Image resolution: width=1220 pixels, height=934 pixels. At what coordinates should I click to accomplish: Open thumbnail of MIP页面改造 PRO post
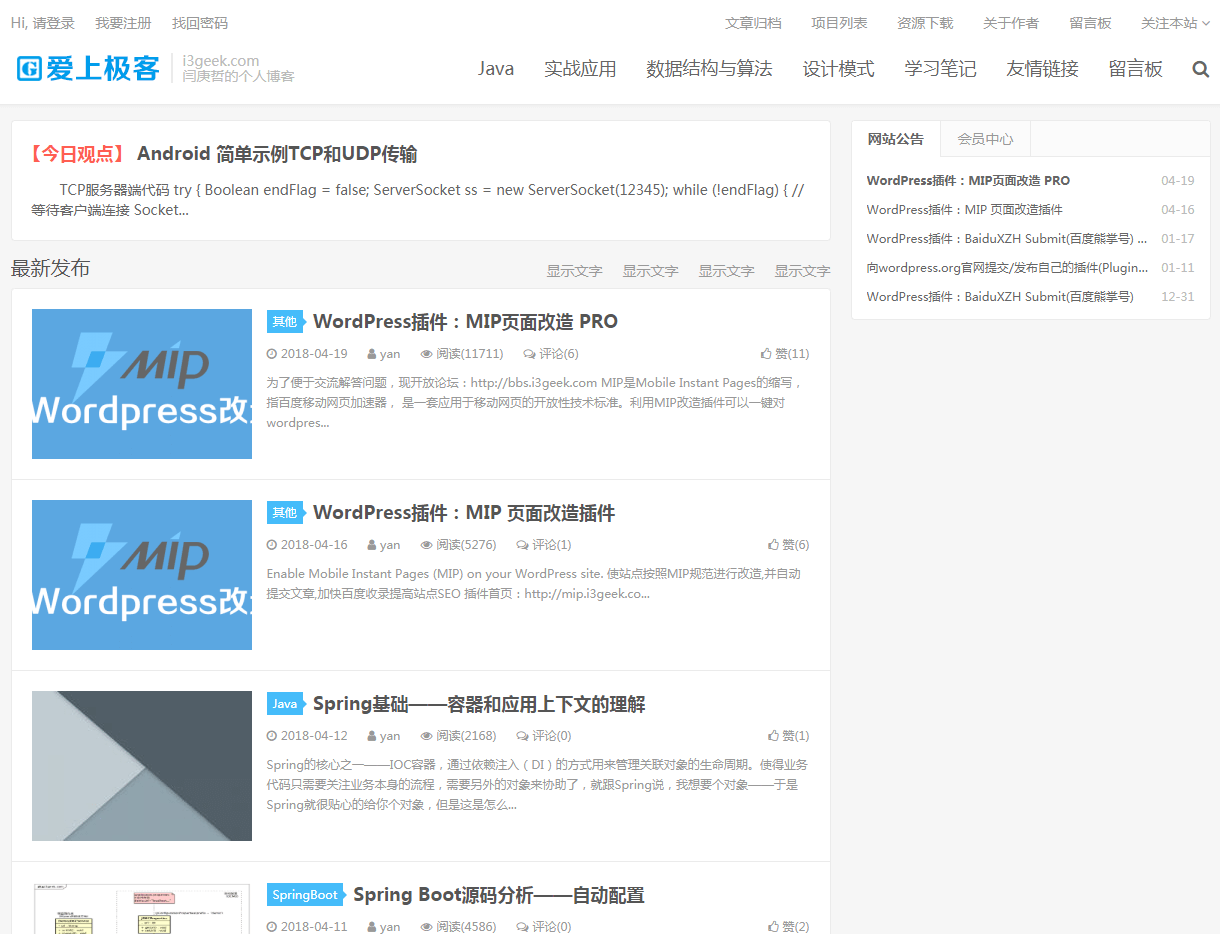pyautogui.click(x=142, y=384)
